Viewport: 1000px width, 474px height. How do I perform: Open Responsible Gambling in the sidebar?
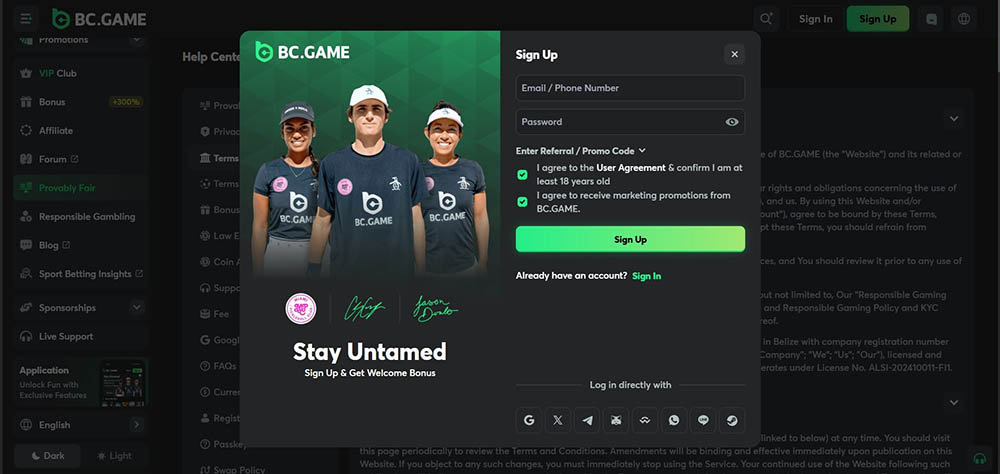86,217
